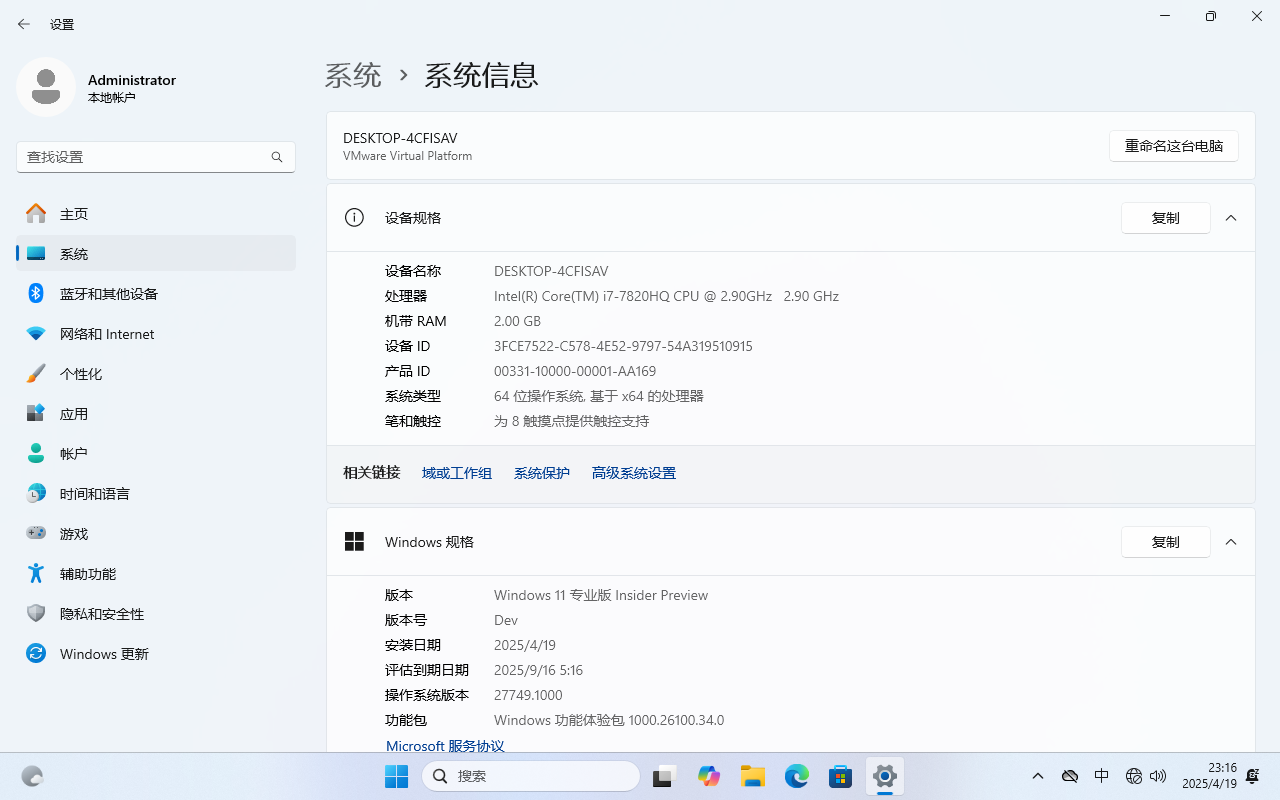Click Settings gear on taskbar
1280x800 pixels.
pos(885,776)
